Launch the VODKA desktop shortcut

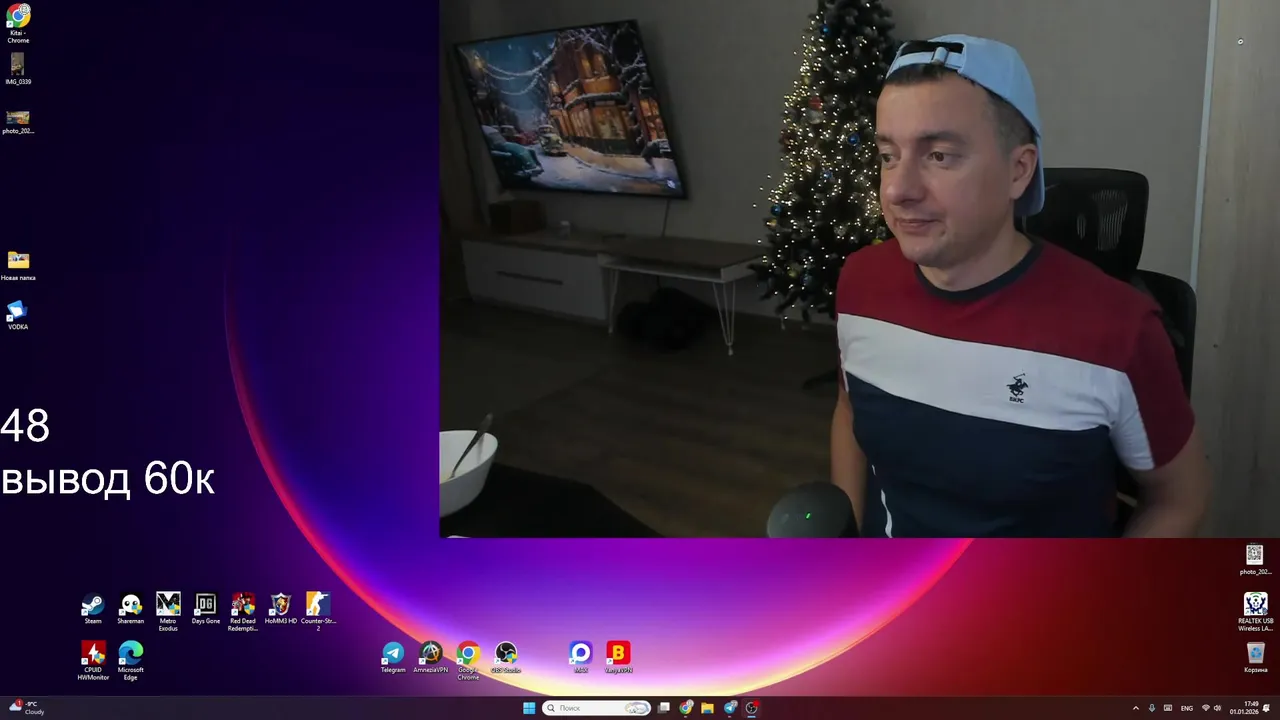(18, 315)
